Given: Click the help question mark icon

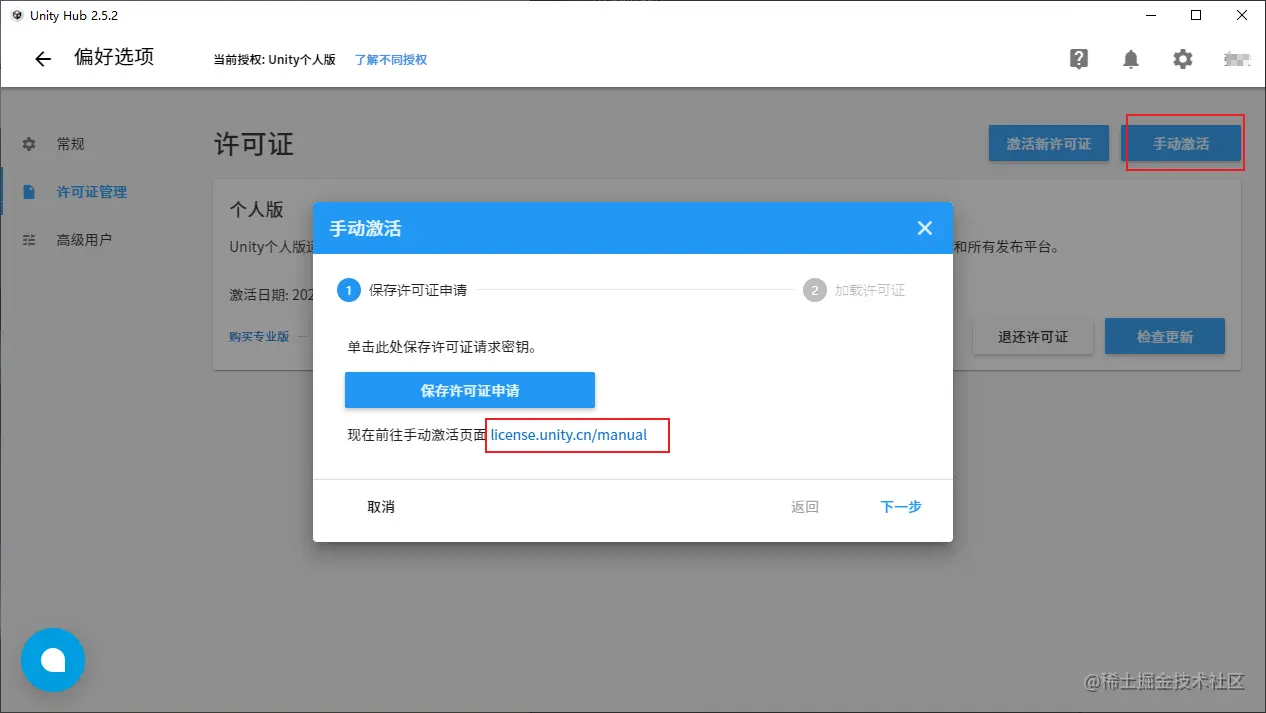Looking at the screenshot, I should (1078, 59).
